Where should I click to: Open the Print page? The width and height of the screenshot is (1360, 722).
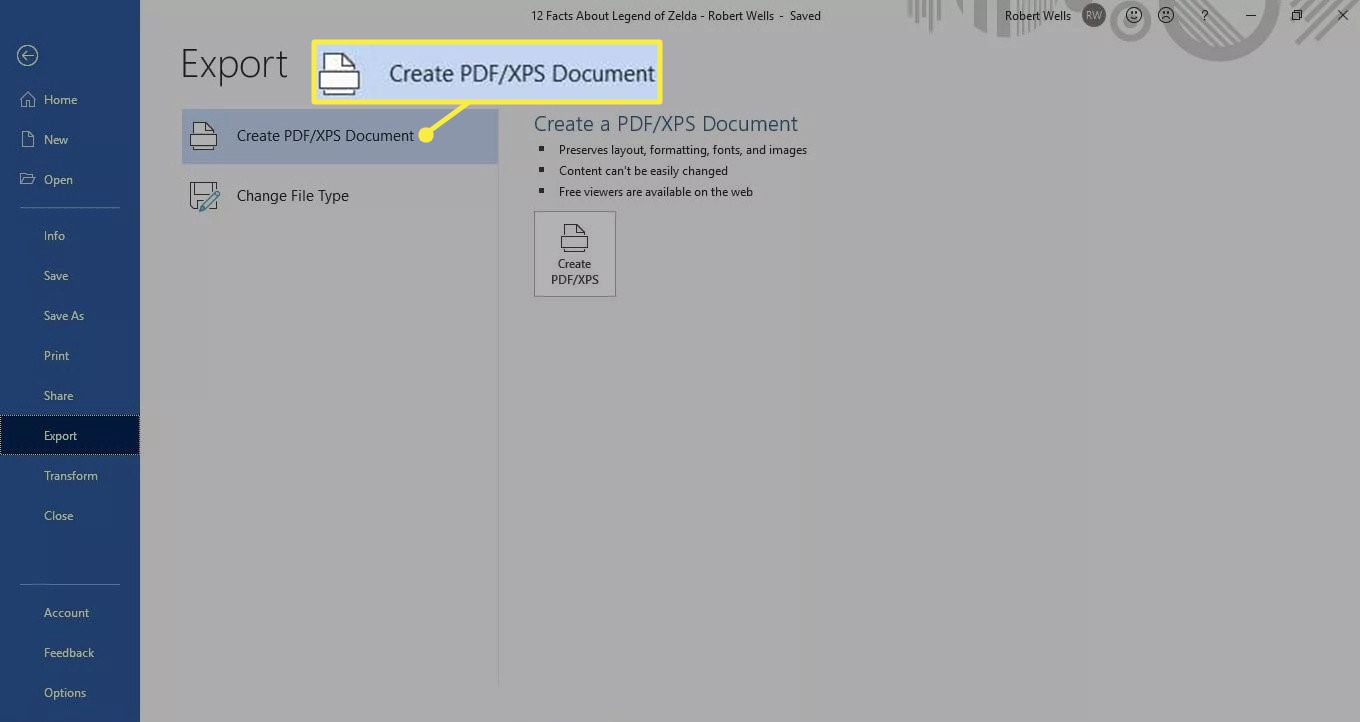(x=70, y=356)
